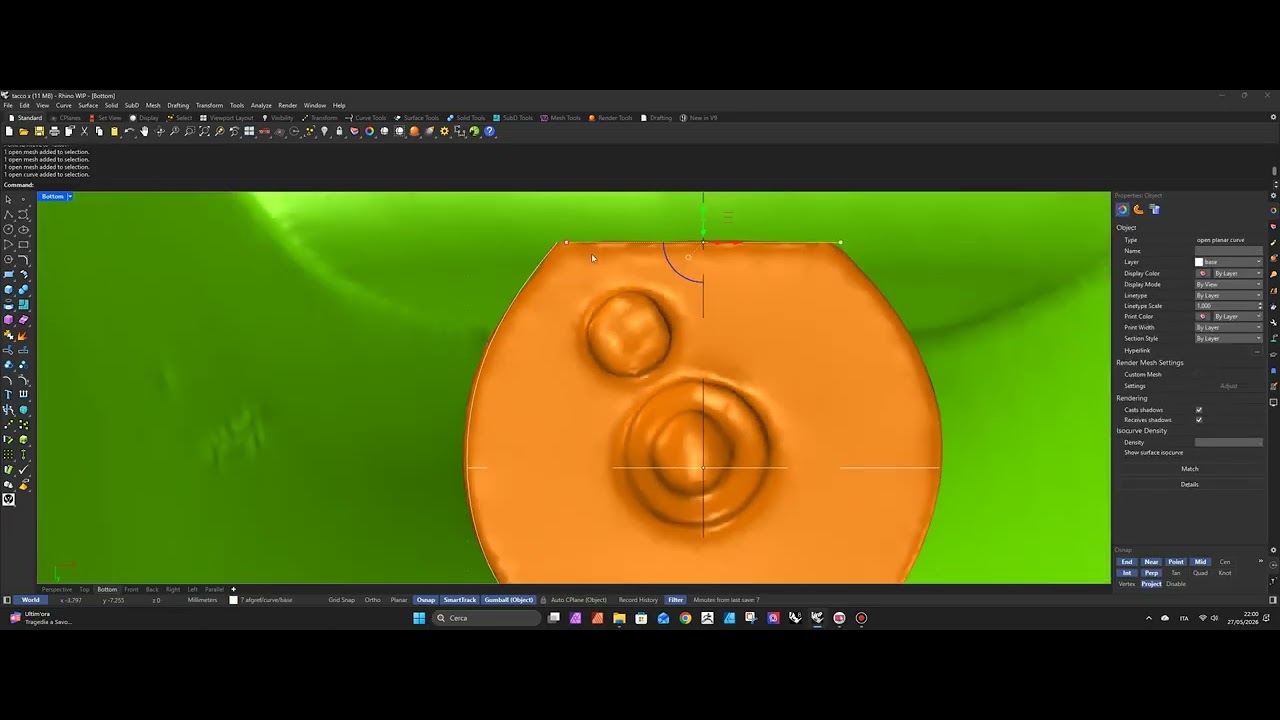The width and height of the screenshot is (1280, 720).
Task: Save the model with the floppy disk icon
Action: (39, 131)
